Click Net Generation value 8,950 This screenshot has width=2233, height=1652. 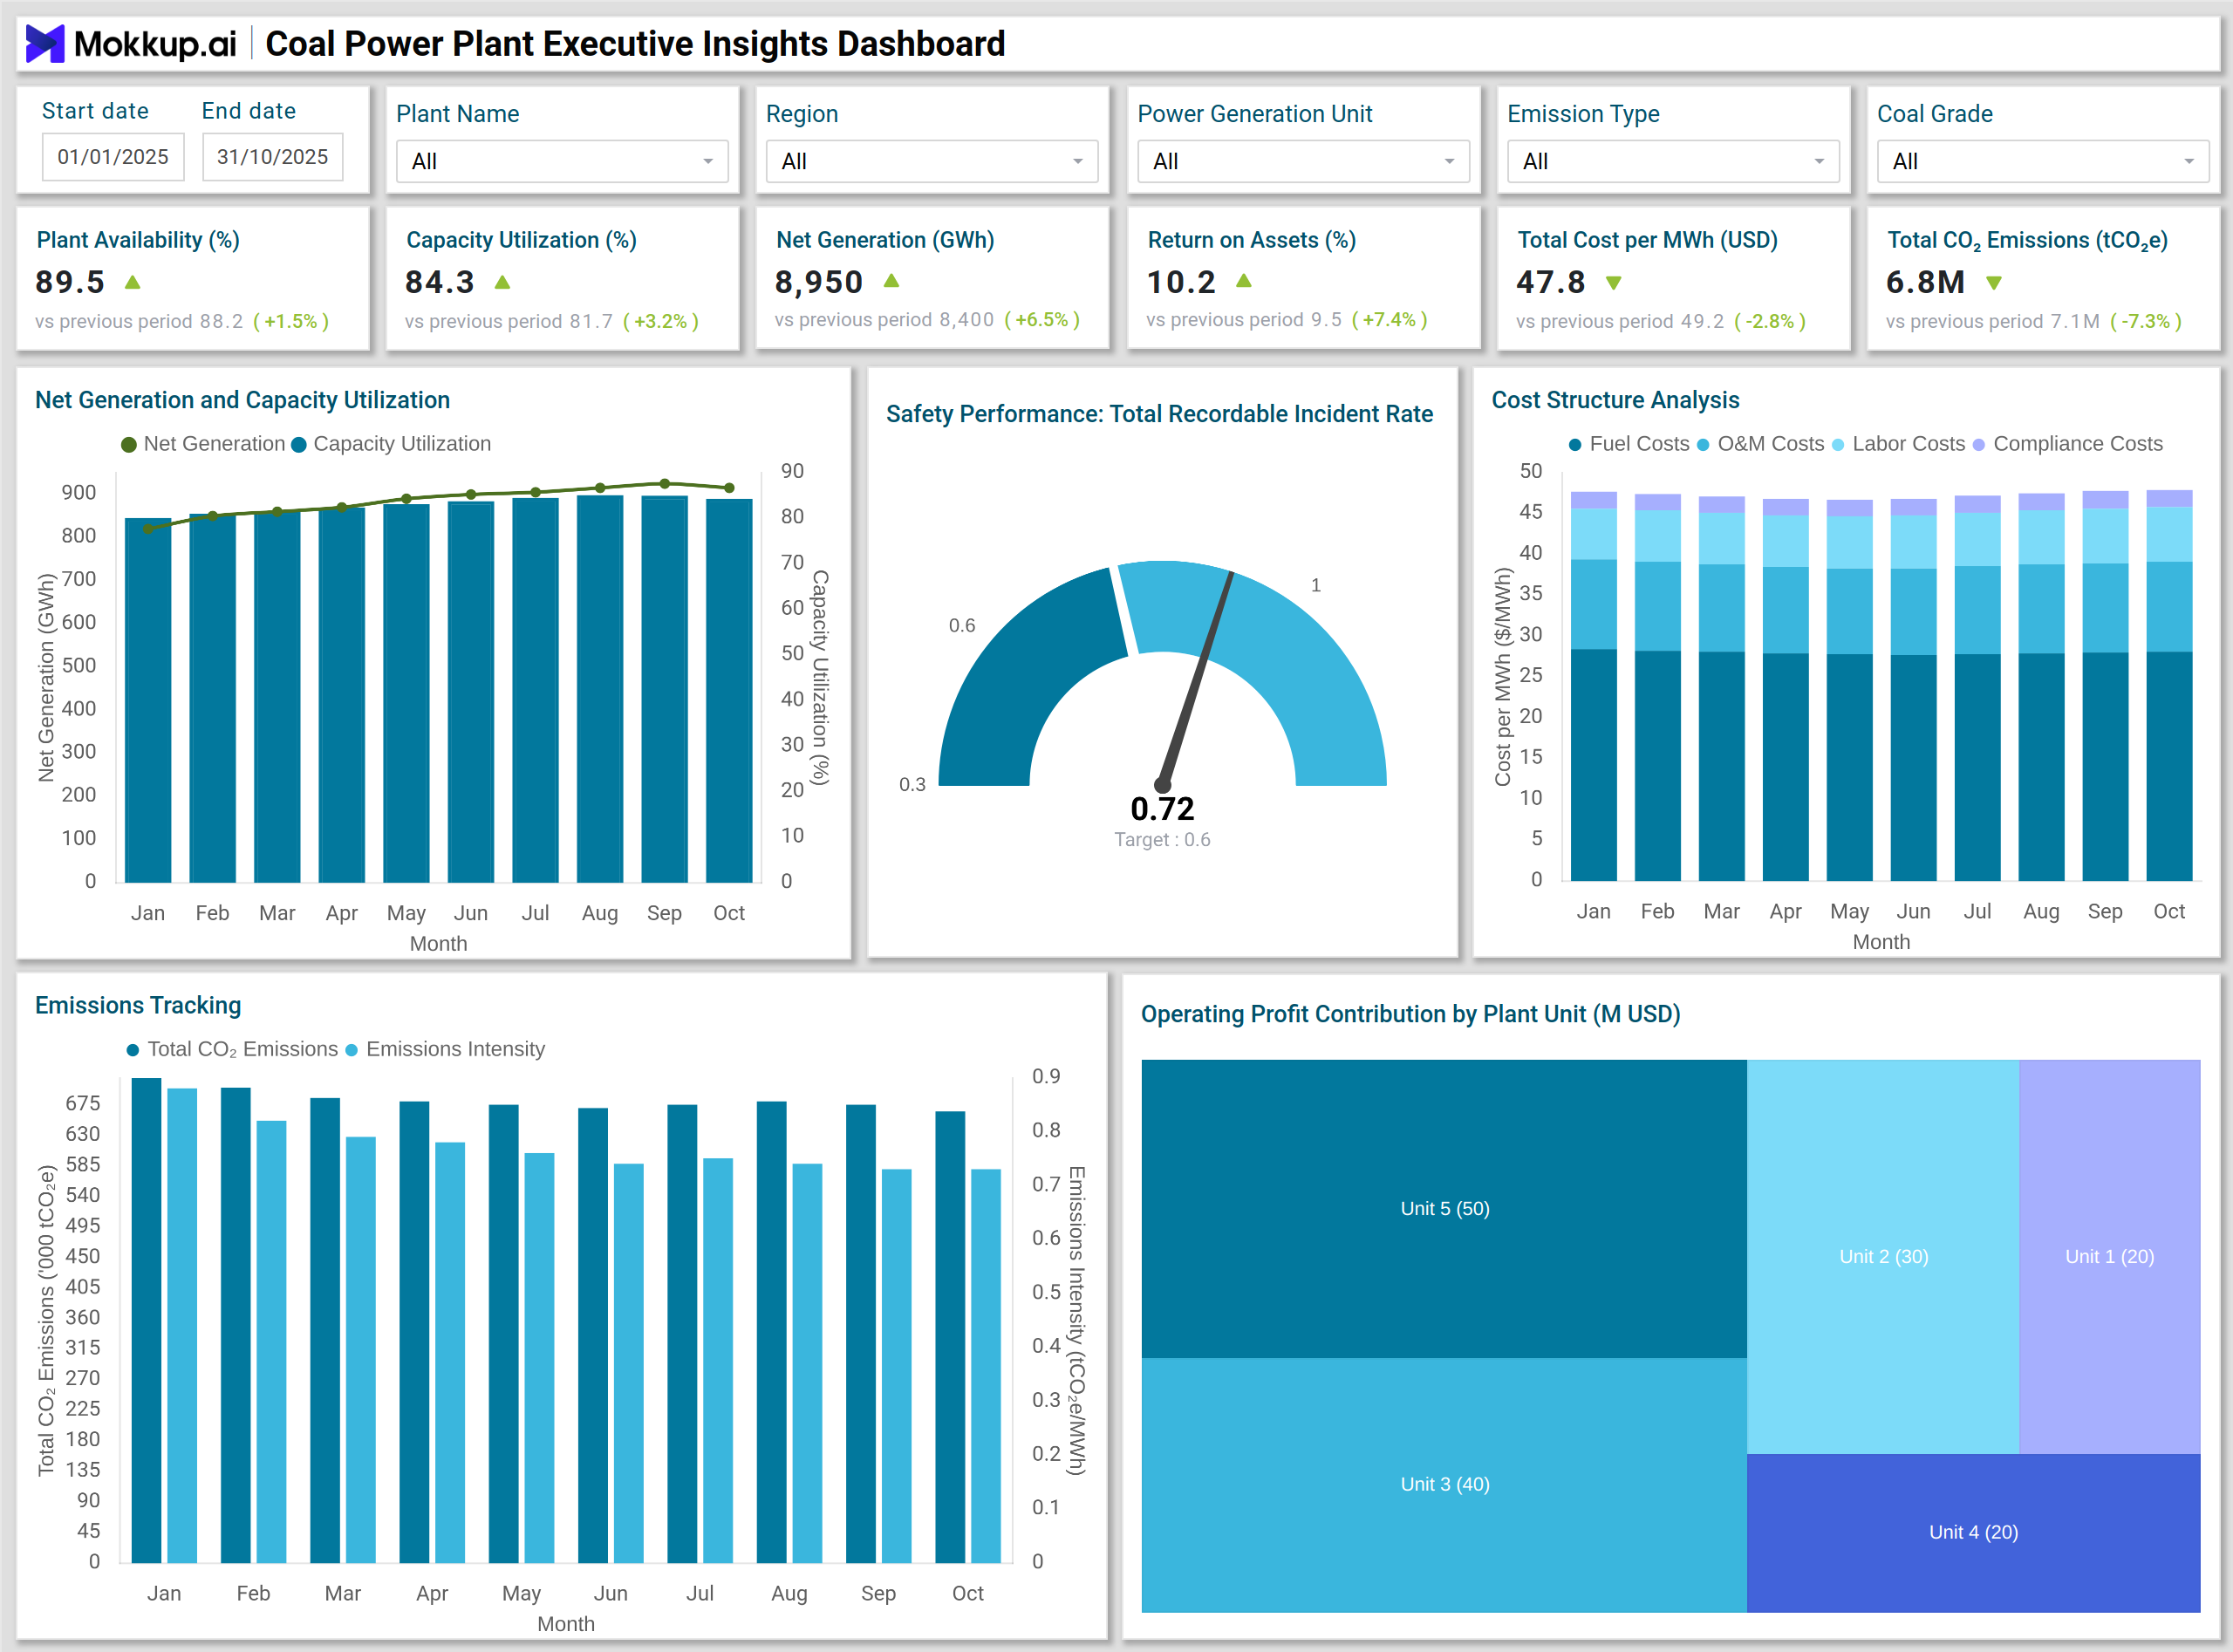click(x=819, y=282)
